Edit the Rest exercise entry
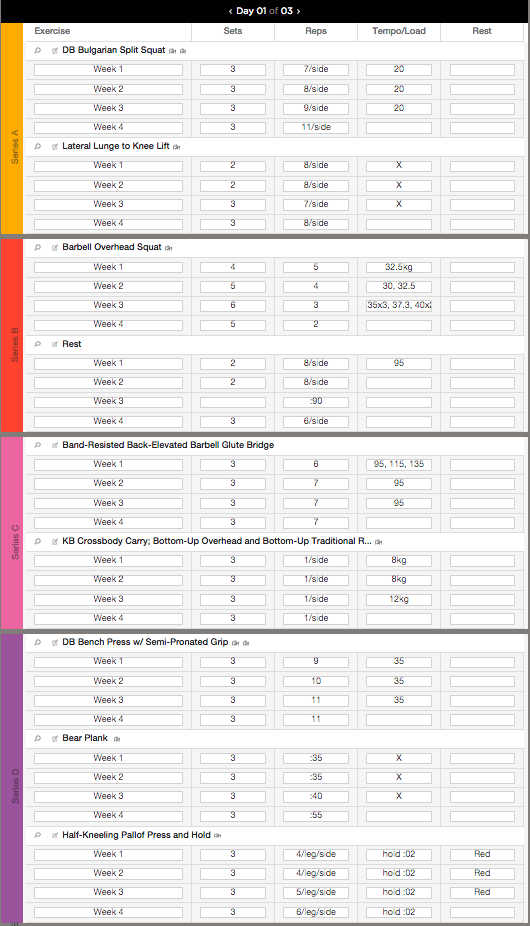Viewport: 530px width, 926px height. pos(55,344)
